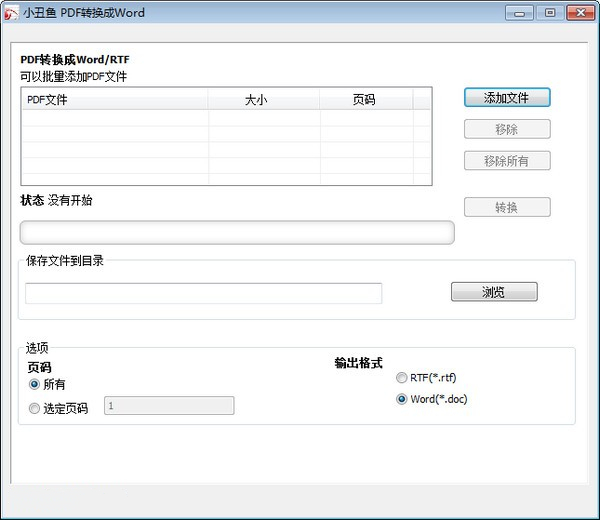Viewport: 600px width, 520px height.
Task: Click the 页码 column header in file list
Action: [366, 99]
